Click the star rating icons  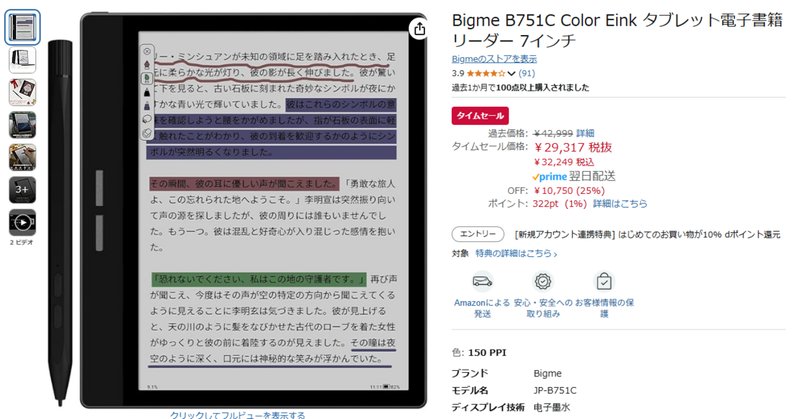coord(485,73)
